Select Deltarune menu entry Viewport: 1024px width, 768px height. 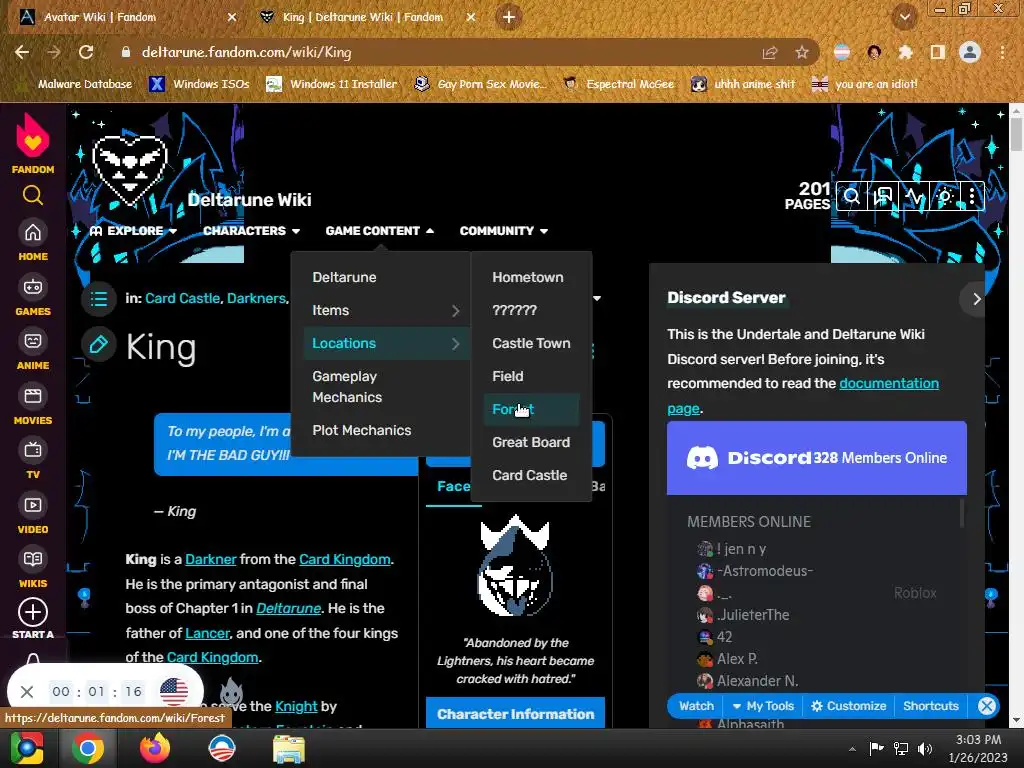(x=344, y=278)
